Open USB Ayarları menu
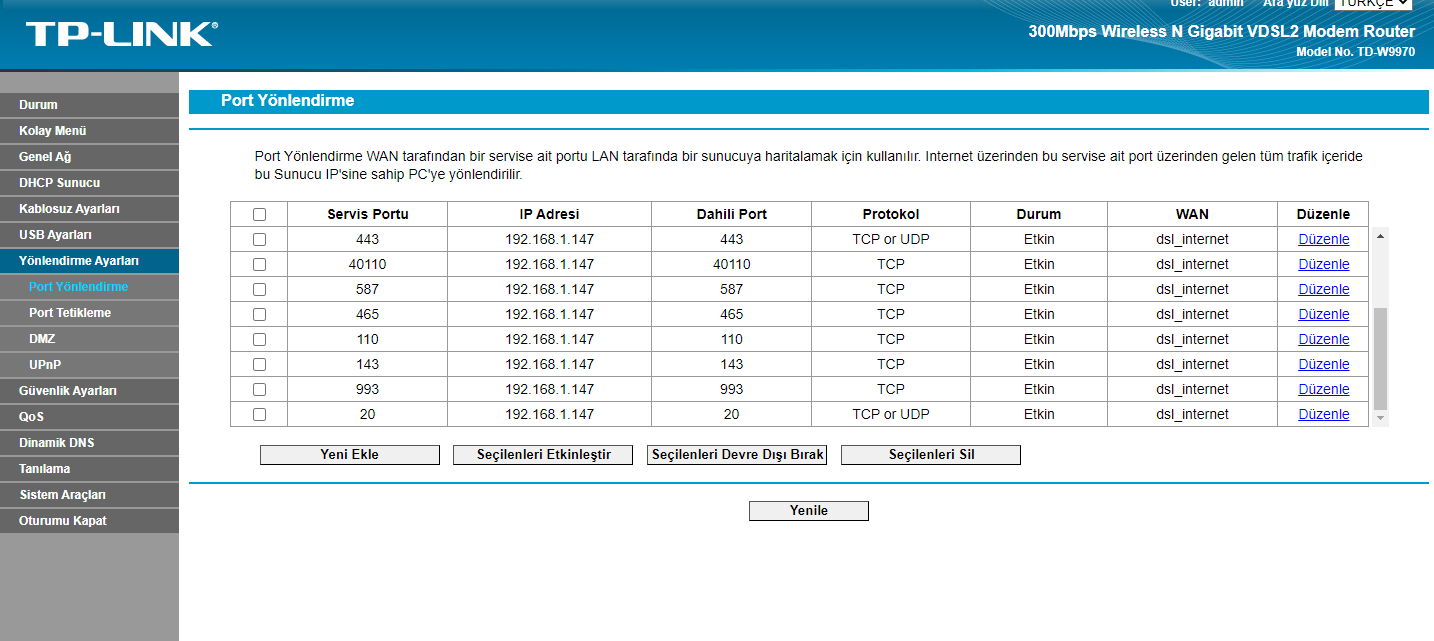 coord(89,235)
